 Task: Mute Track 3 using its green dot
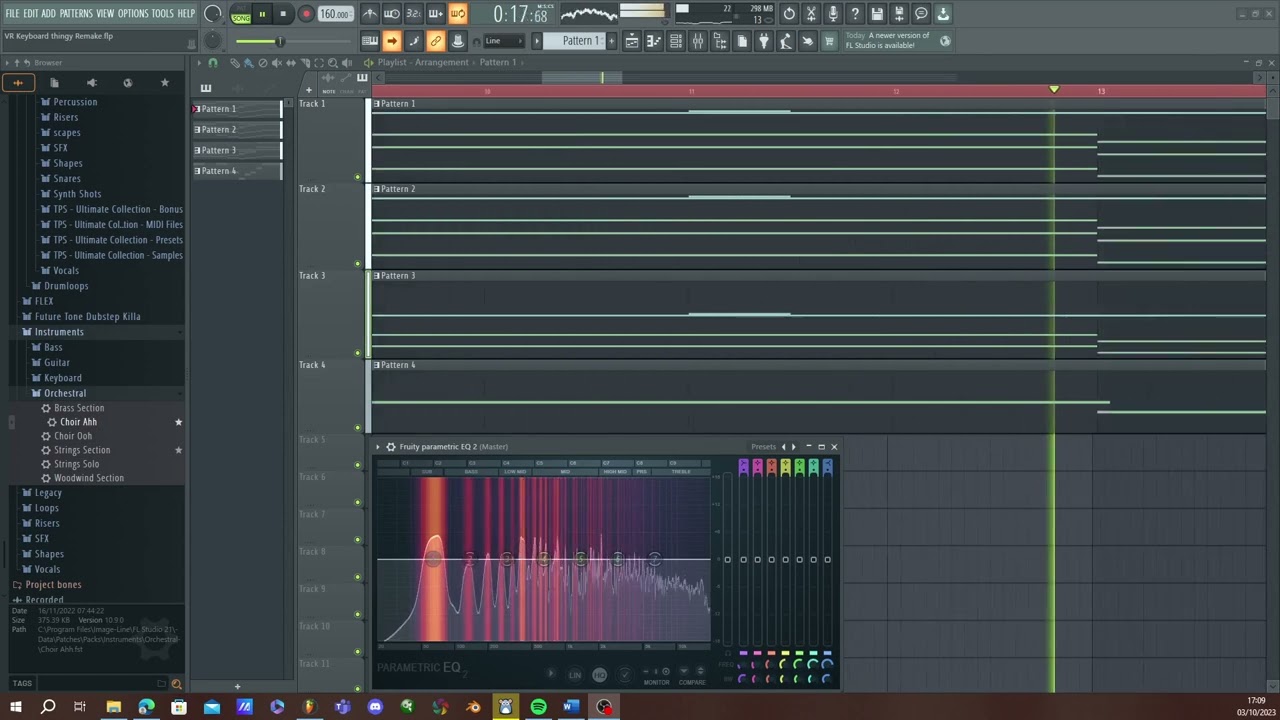click(x=358, y=352)
